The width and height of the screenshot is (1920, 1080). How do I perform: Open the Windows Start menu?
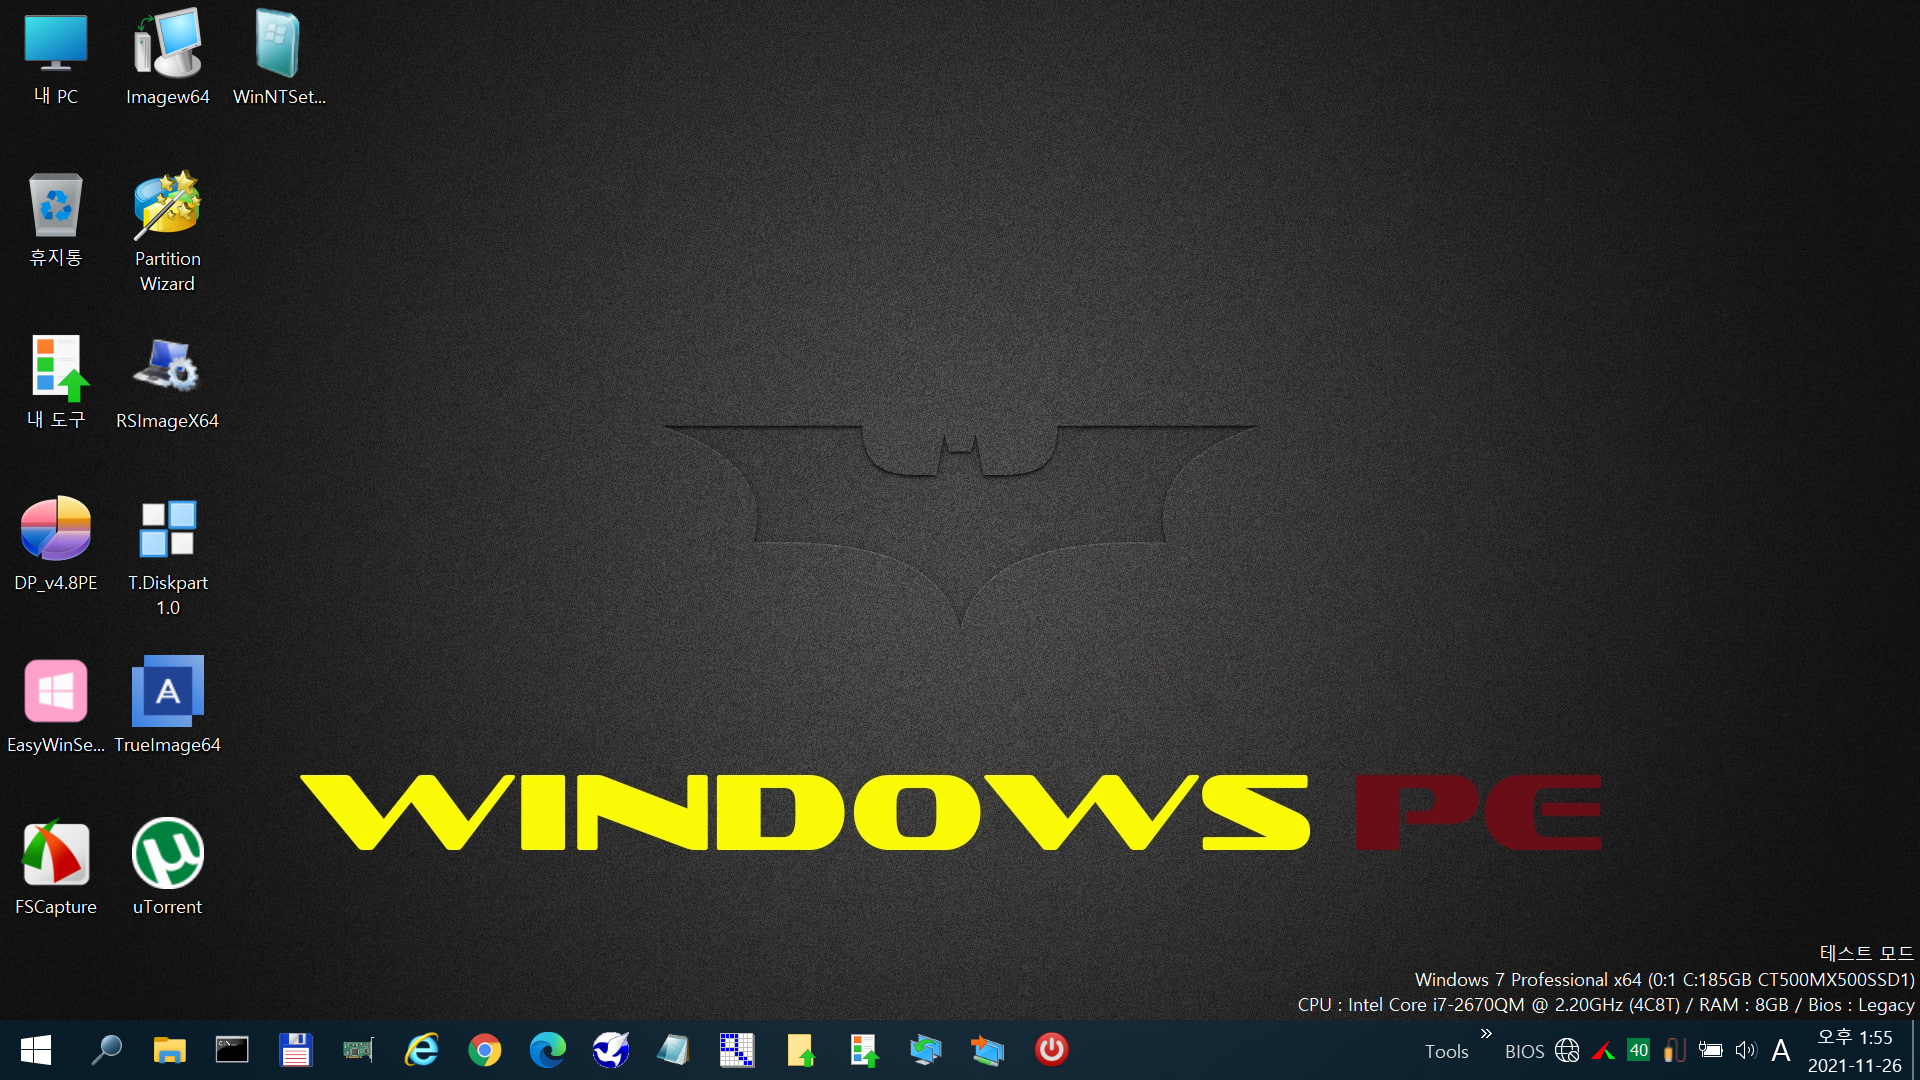pos(36,1050)
